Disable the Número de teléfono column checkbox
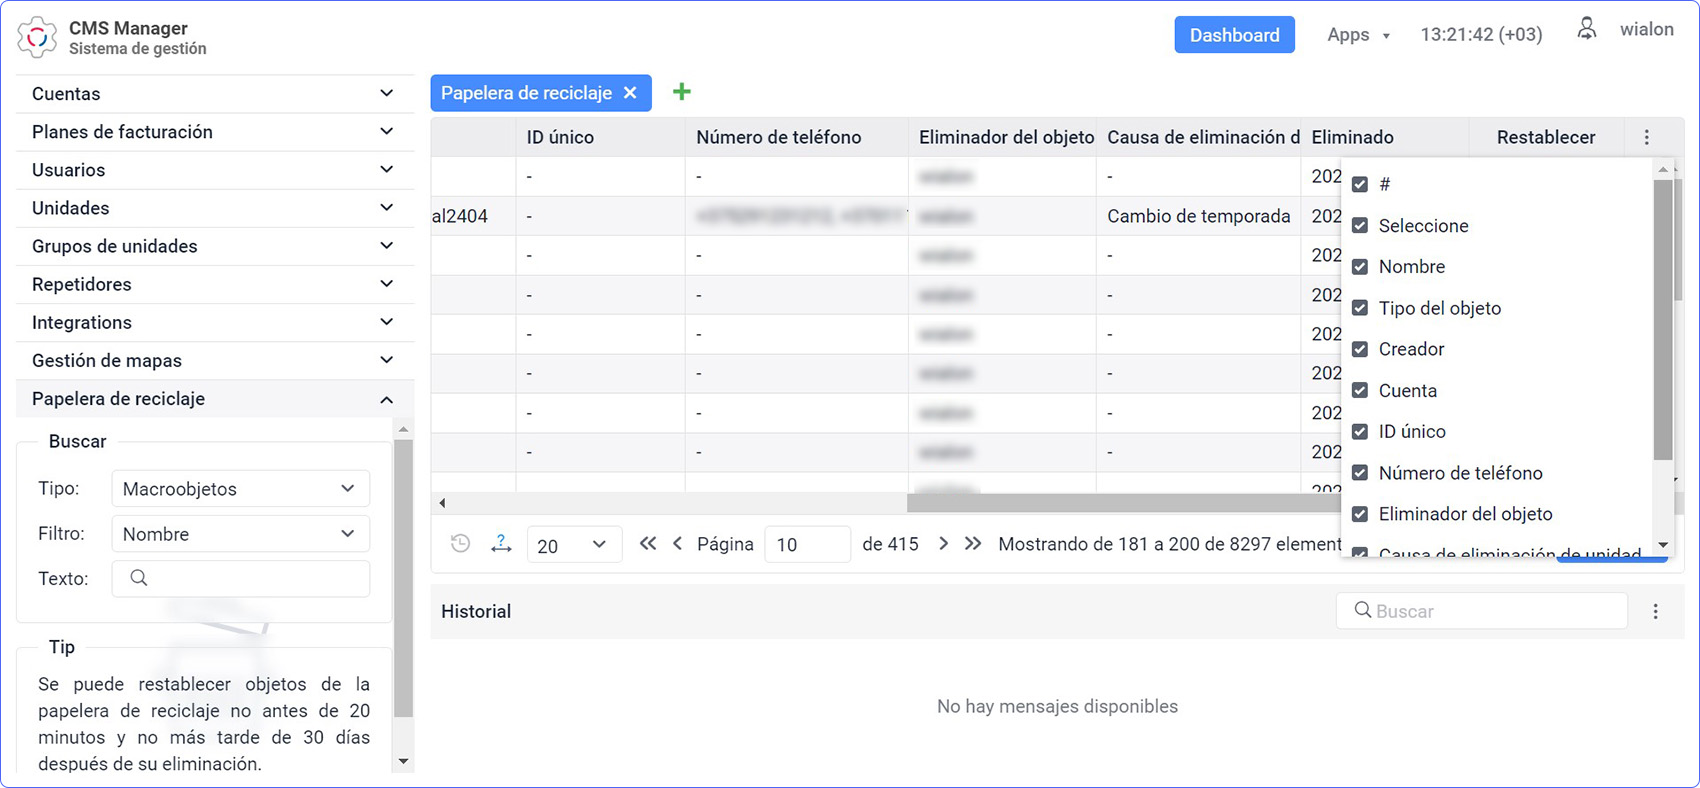 click(1360, 473)
